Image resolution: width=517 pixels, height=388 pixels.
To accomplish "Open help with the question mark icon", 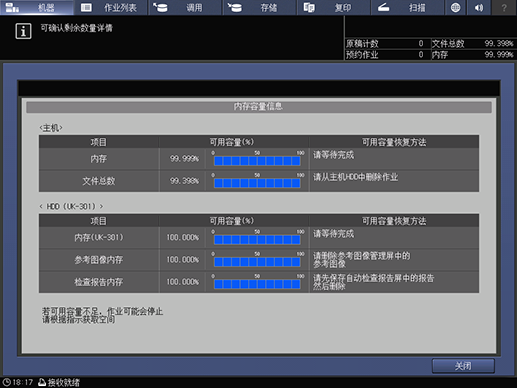I will pos(504,7).
